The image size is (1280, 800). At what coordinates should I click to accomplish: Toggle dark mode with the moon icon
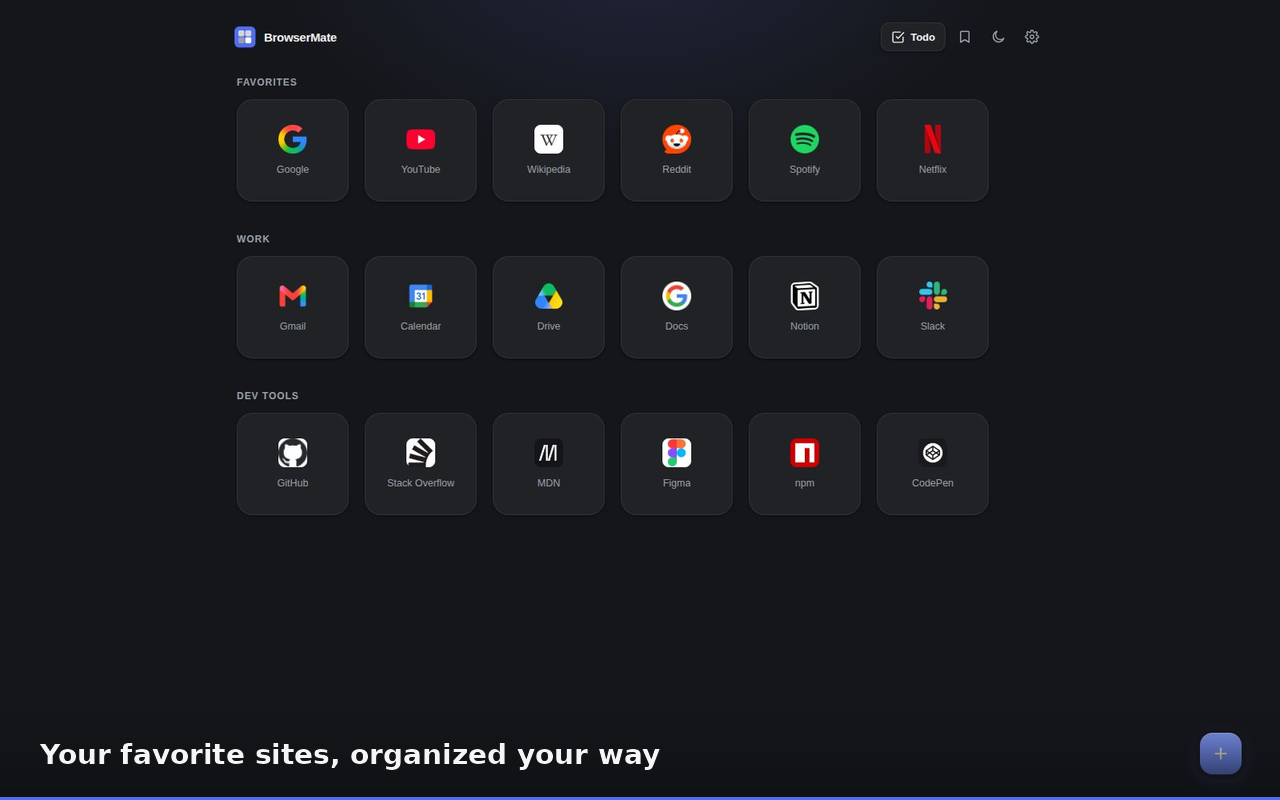pyautogui.click(x=998, y=37)
